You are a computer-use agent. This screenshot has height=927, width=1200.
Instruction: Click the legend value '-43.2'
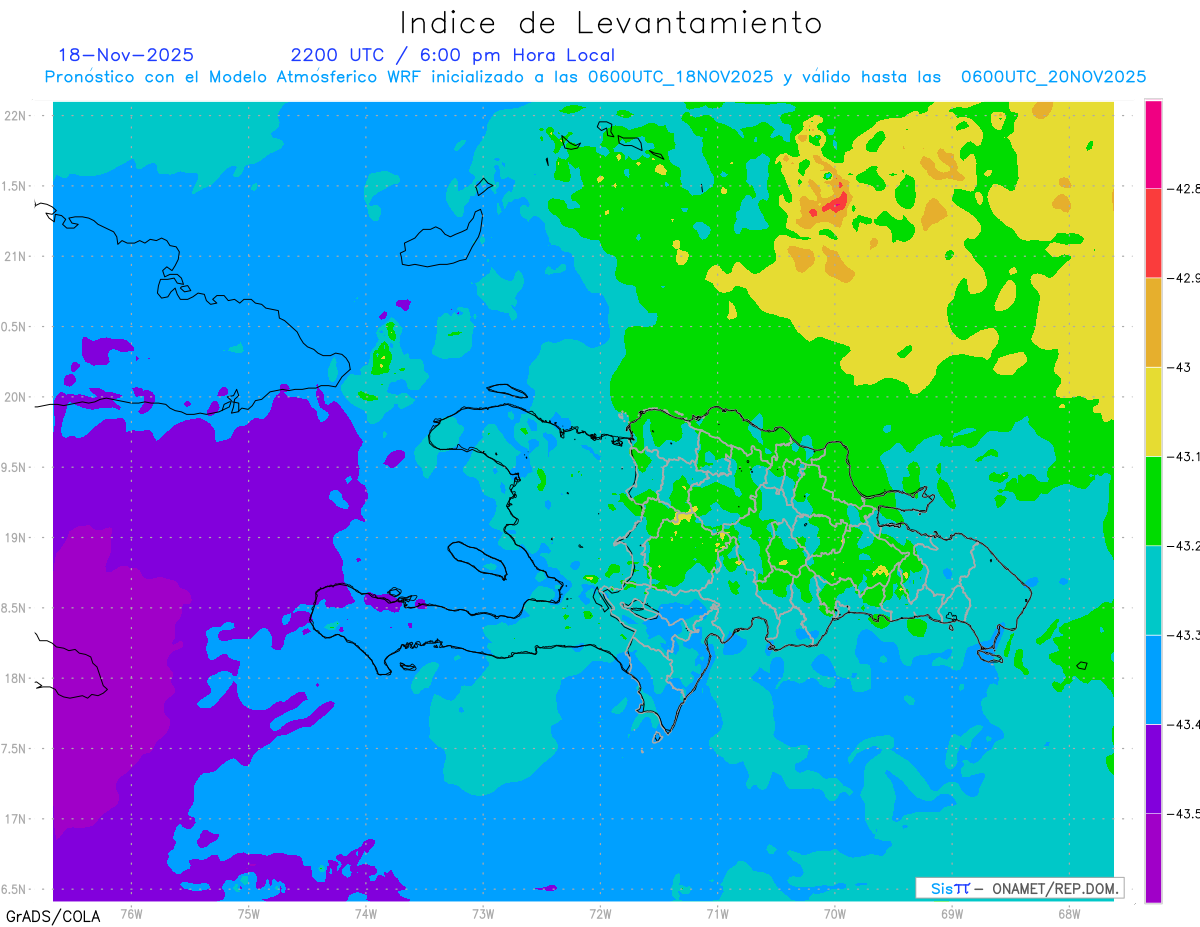click(1183, 545)
